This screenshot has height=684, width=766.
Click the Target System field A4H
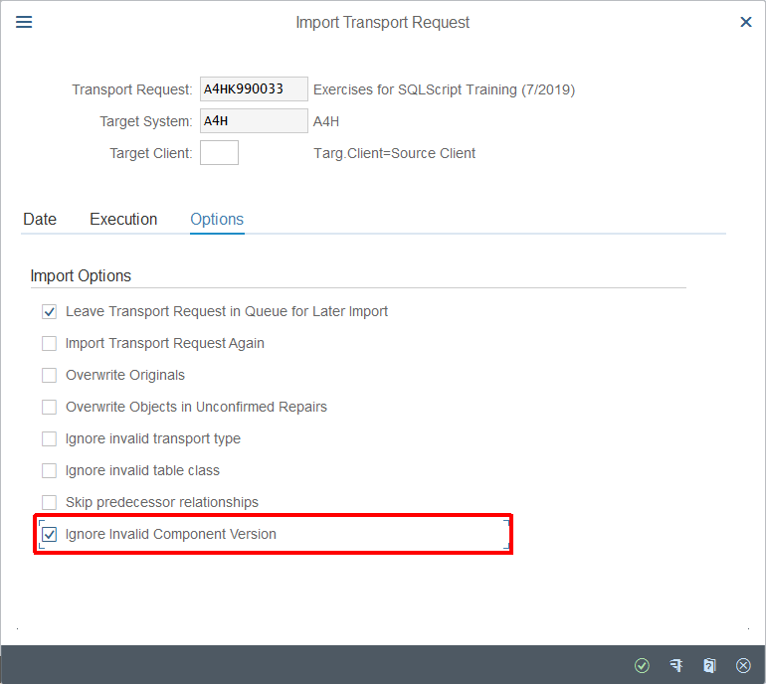point(254,121)
